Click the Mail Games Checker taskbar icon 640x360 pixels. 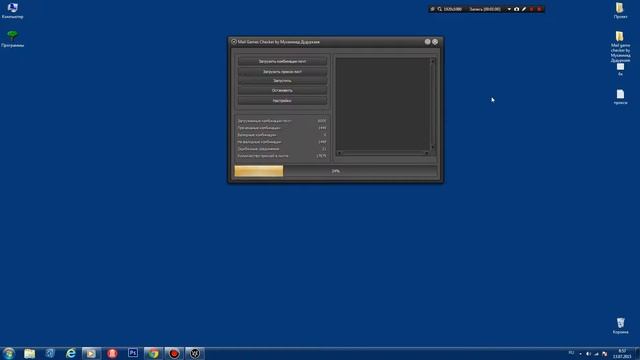[195, 353]
